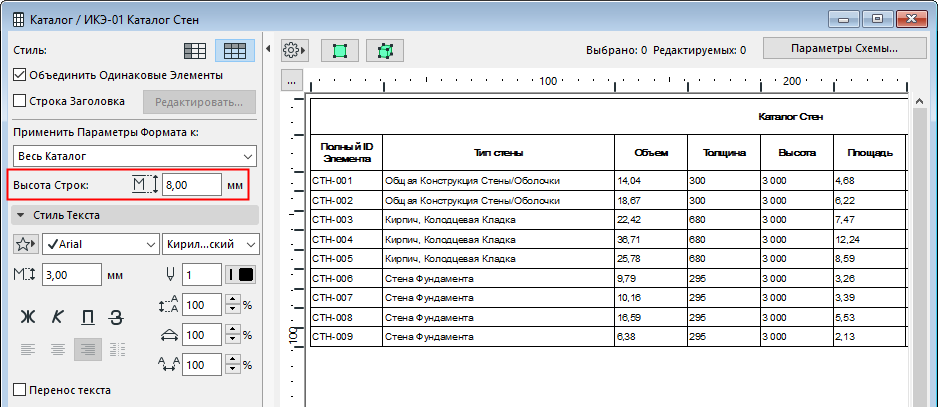Select volume cell 22,42
The height and width of the screenshot is (407, 938).
(651, 220)
